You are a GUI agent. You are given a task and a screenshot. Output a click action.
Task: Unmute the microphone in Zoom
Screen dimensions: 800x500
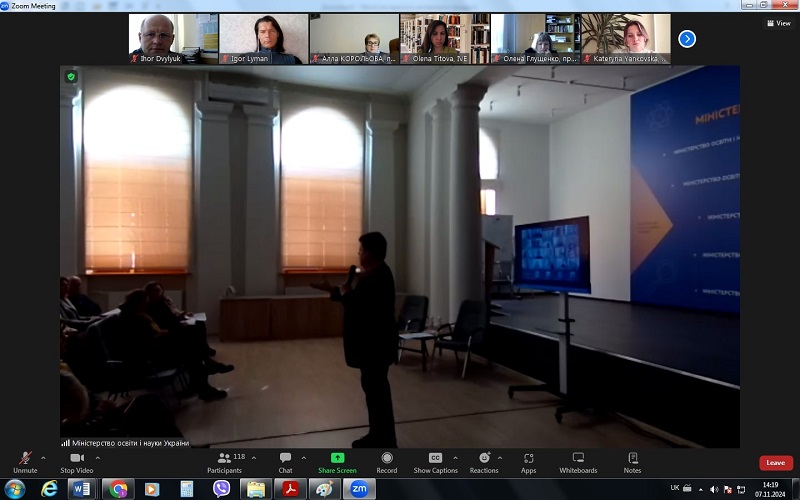[25, 462]
